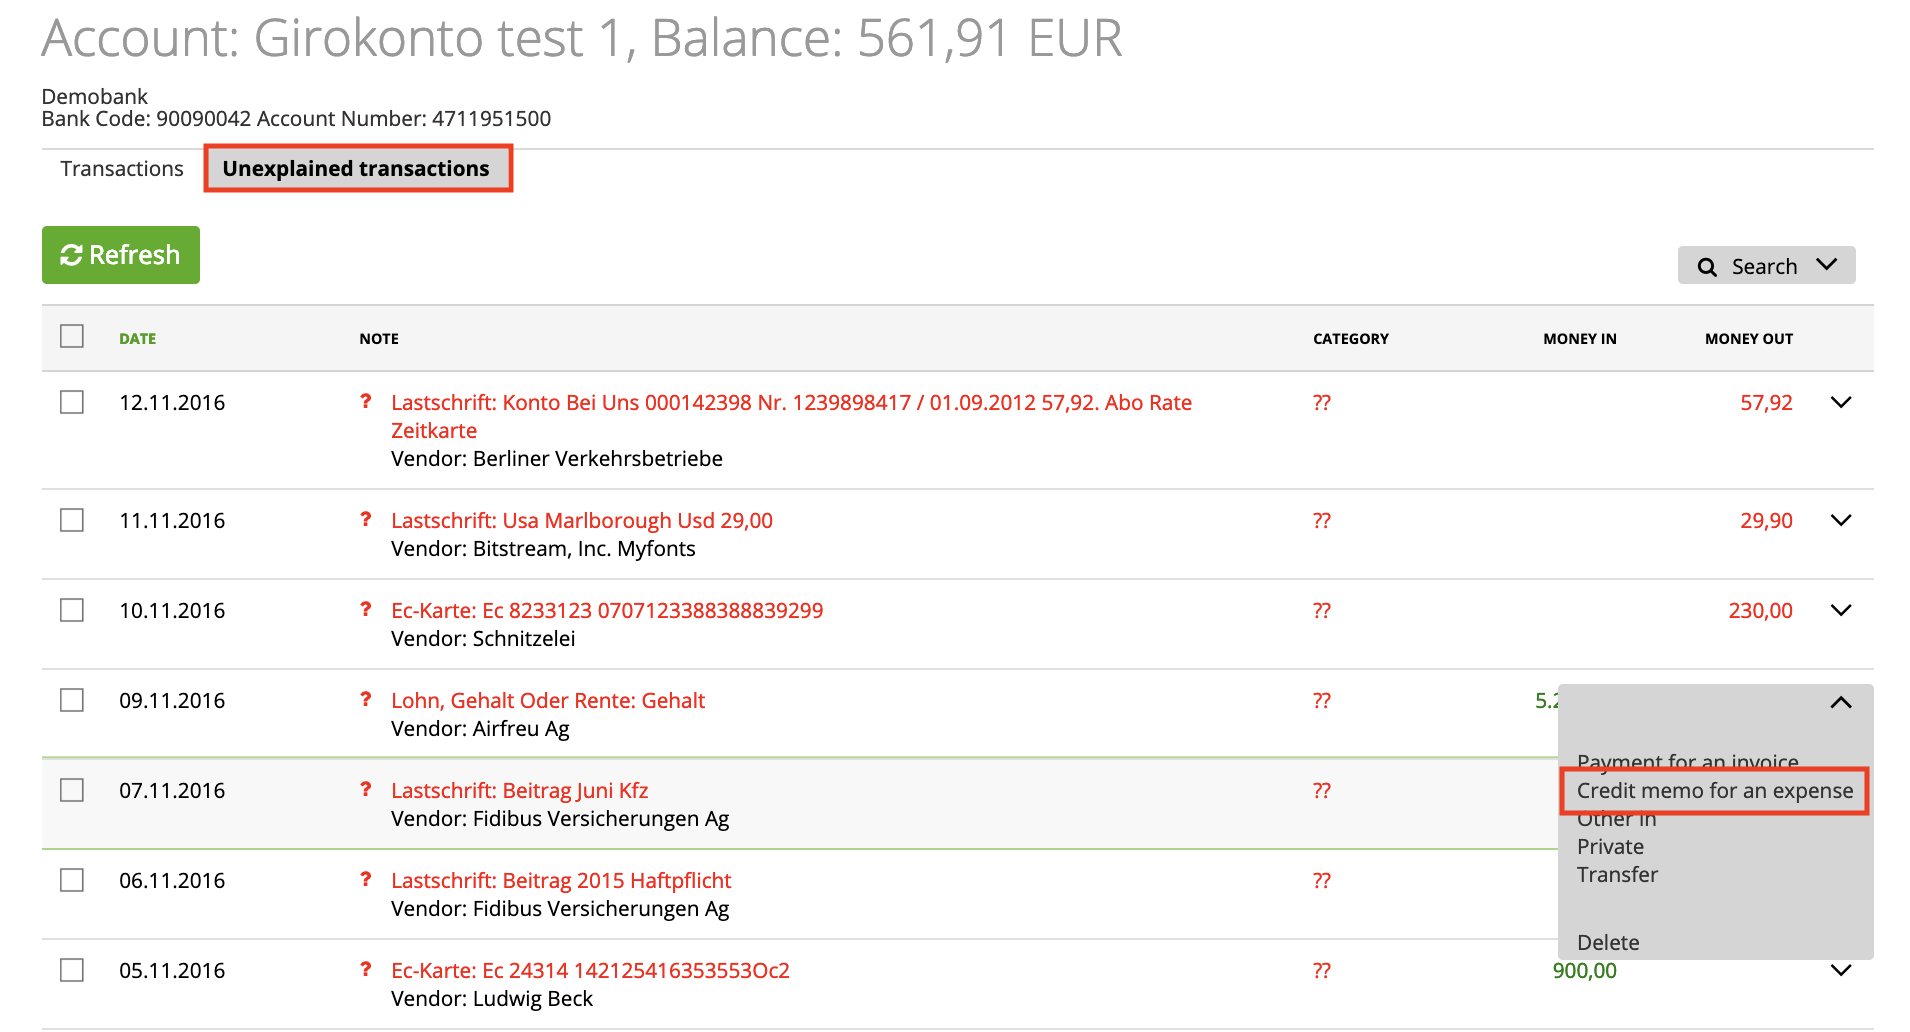
Task: Click the question mark icon for Usa Marlborough transaction
Action: [366, 520]
